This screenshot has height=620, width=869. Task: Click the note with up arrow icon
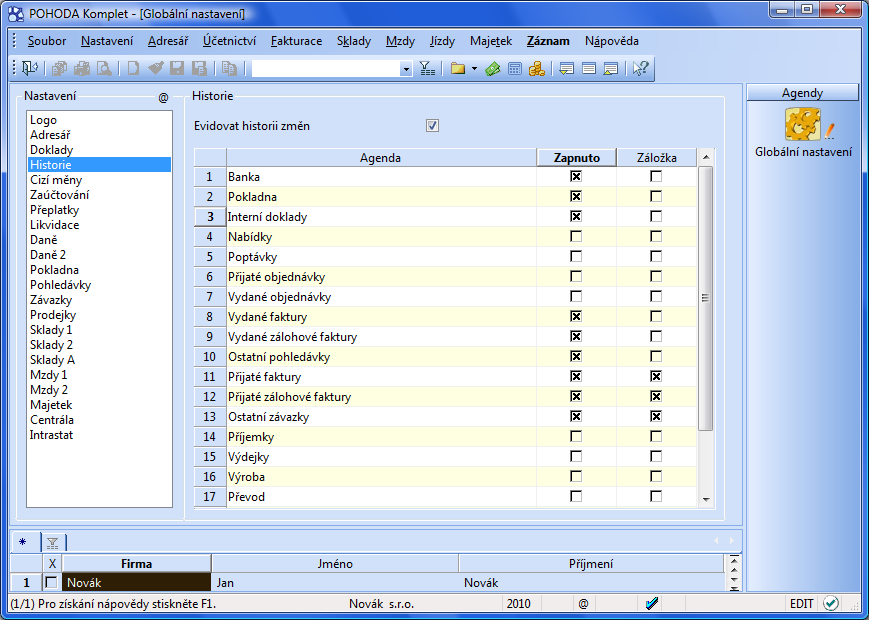pos(610,68)
